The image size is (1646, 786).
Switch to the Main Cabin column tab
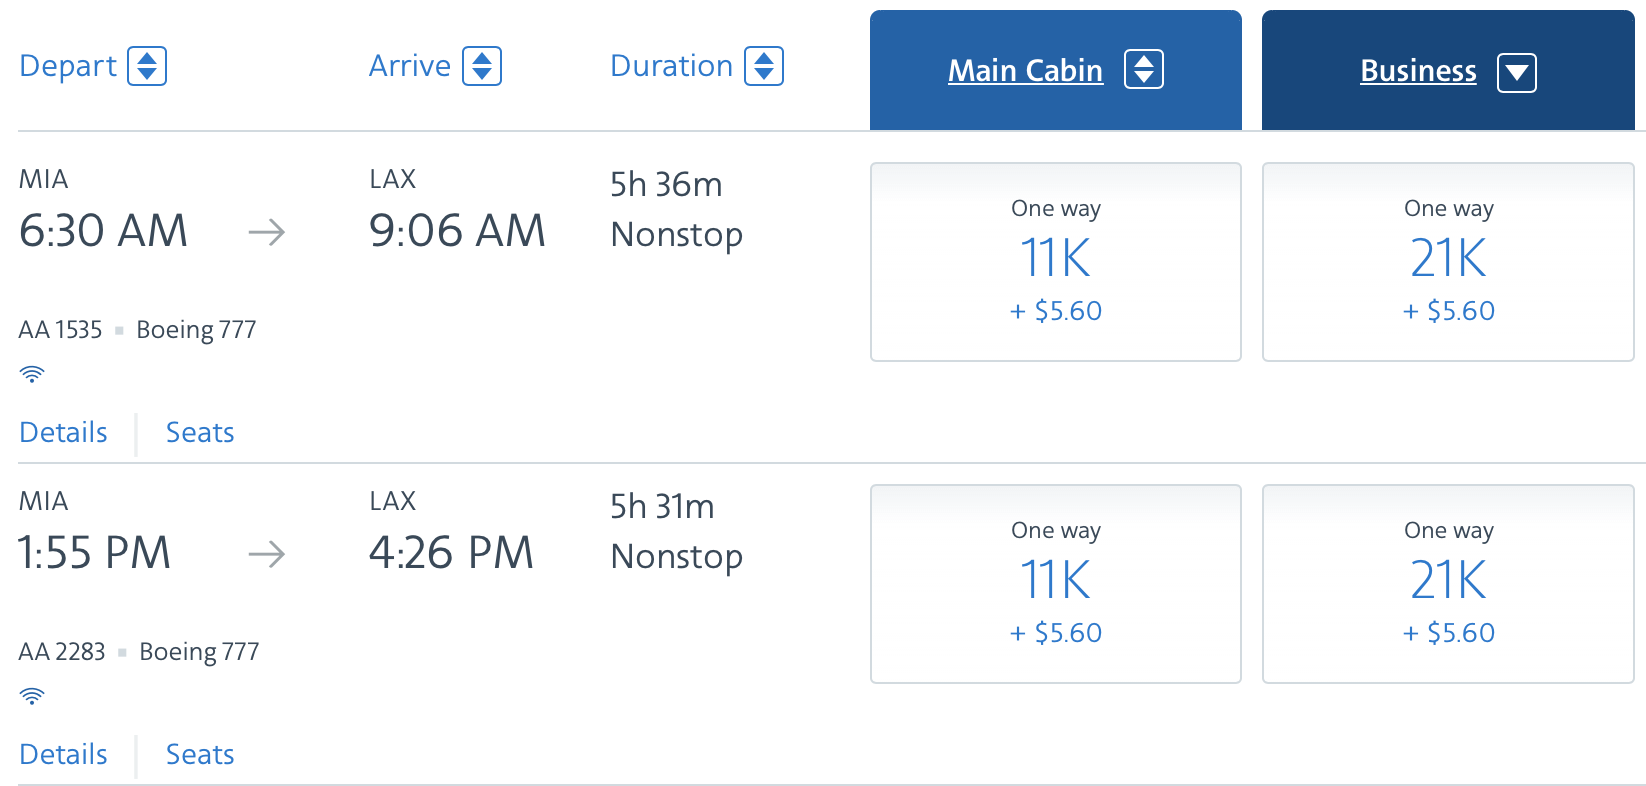click(x=1025, y=70)
